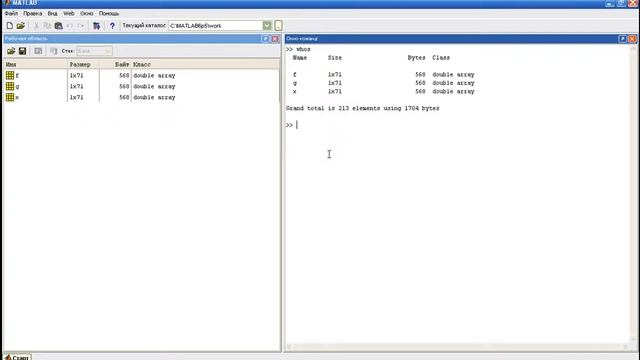Click the Command Window vertical scrollbar
Screen dimensions: 640x360
click(x=633, y=193)
